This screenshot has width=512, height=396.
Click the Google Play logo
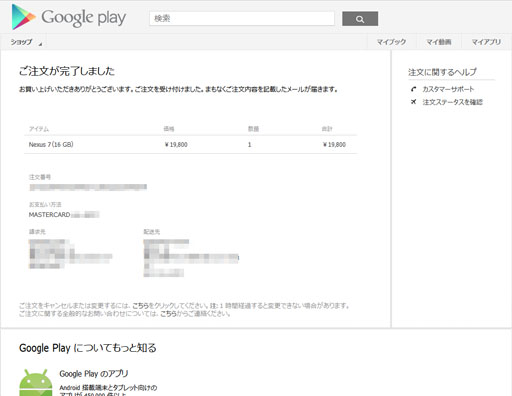[x=69, y=17]
